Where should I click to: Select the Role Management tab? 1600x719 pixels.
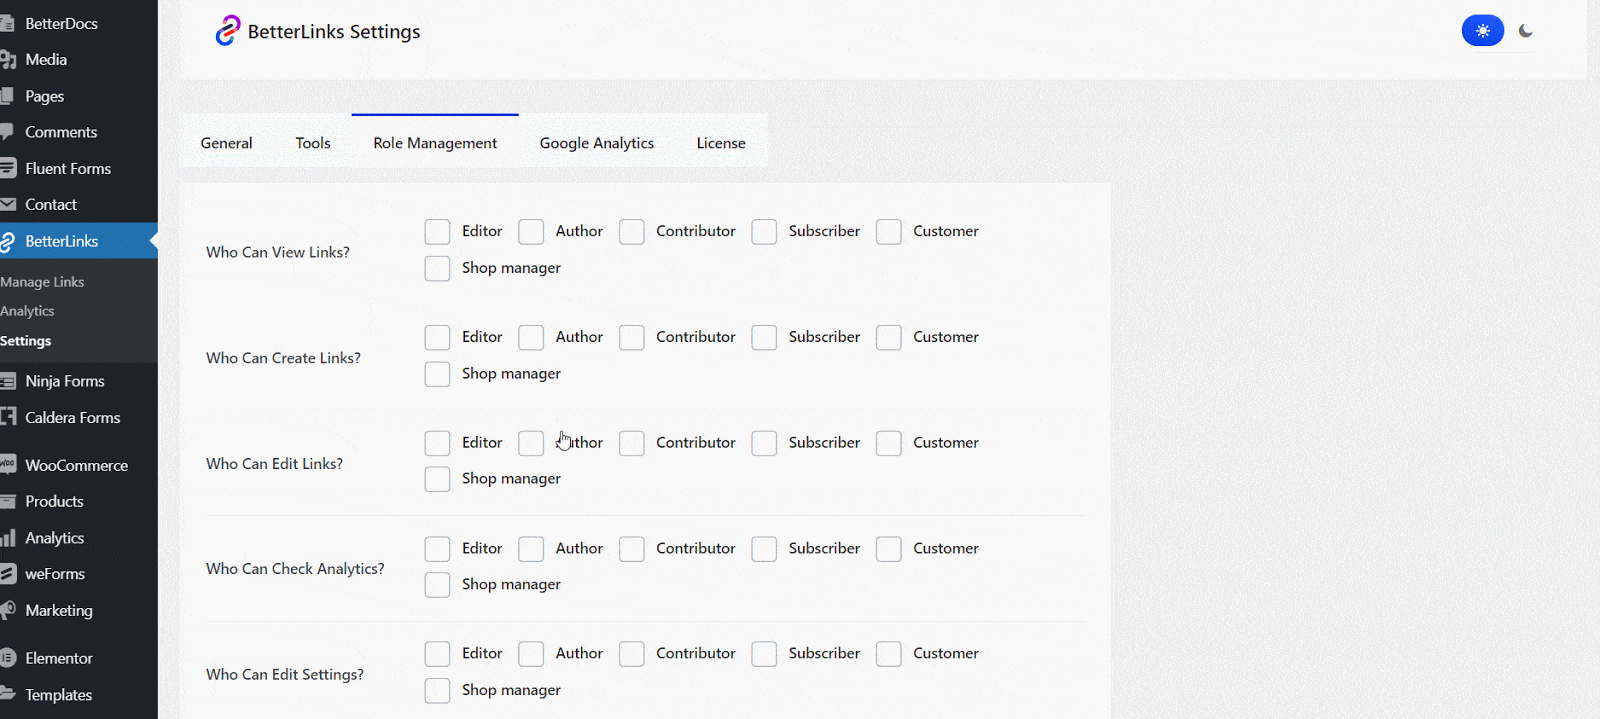tap(435, 143)
